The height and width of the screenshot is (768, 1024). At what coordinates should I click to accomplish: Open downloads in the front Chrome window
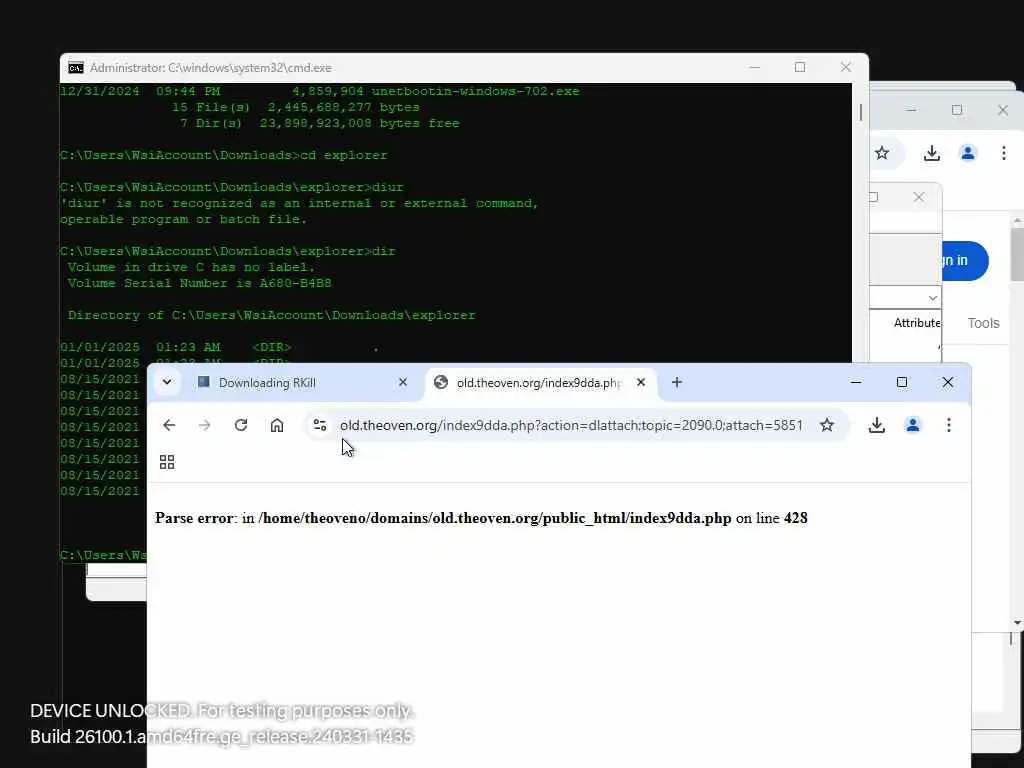(x=876, y=425)
